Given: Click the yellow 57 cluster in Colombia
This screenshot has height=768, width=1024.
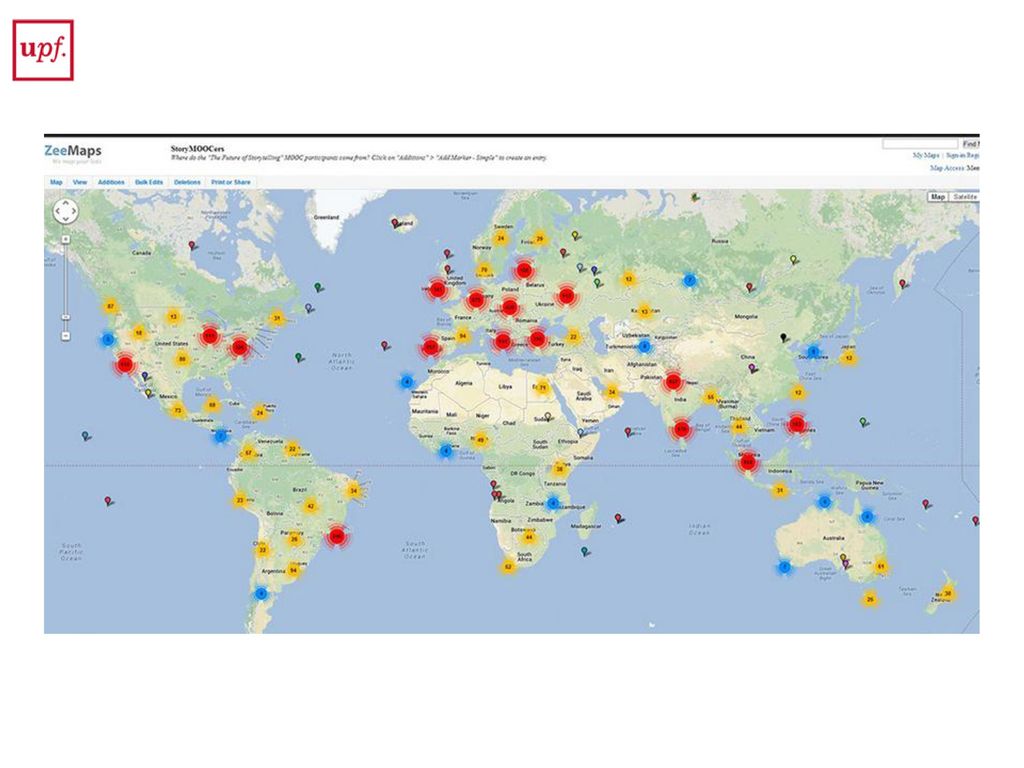Looking at the screenshot, I should tap(248, 453).
